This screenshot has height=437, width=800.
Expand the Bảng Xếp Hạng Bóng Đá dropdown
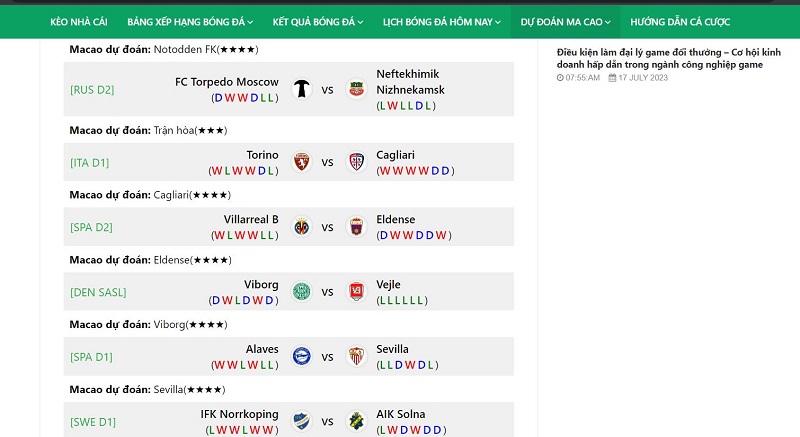pyautogui.click(x=190, y=22)
